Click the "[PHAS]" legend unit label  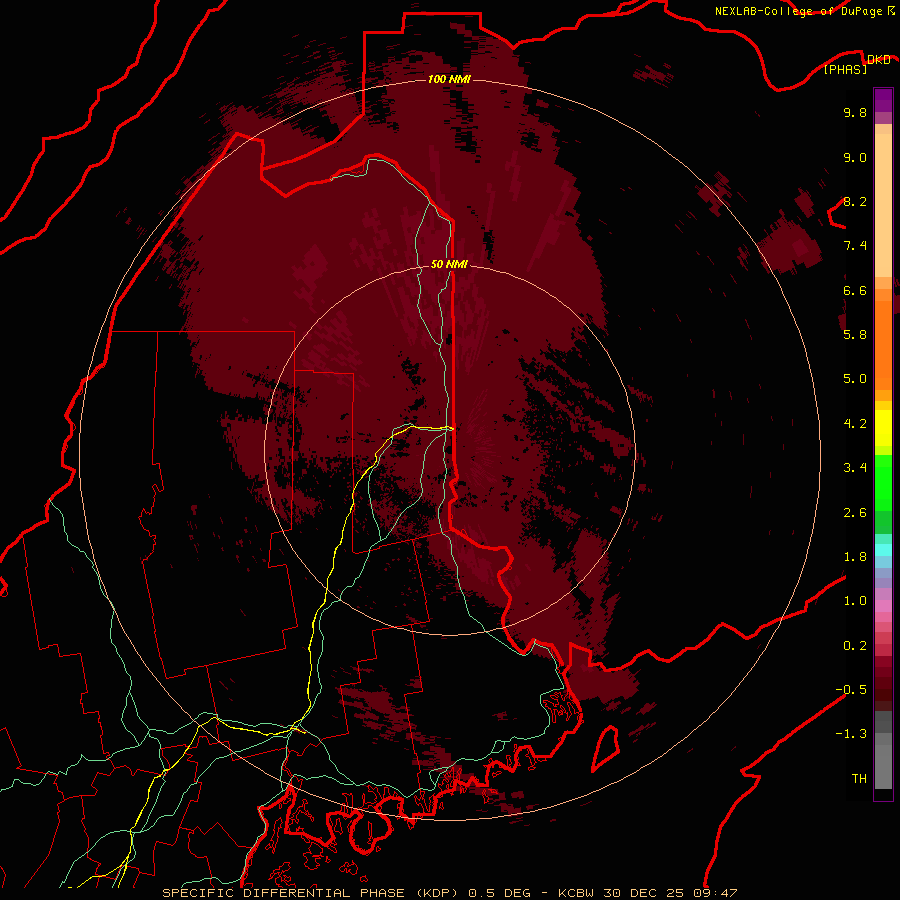click(845, 69)
